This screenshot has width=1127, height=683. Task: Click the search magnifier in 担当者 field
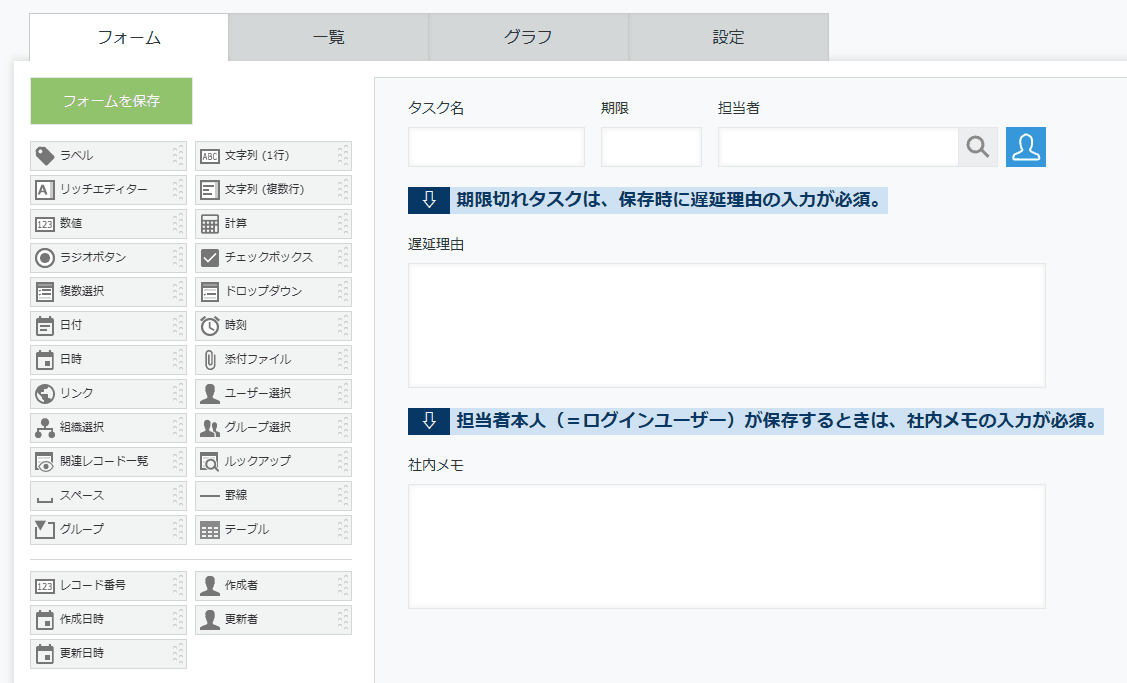click(x=978, y=147)
